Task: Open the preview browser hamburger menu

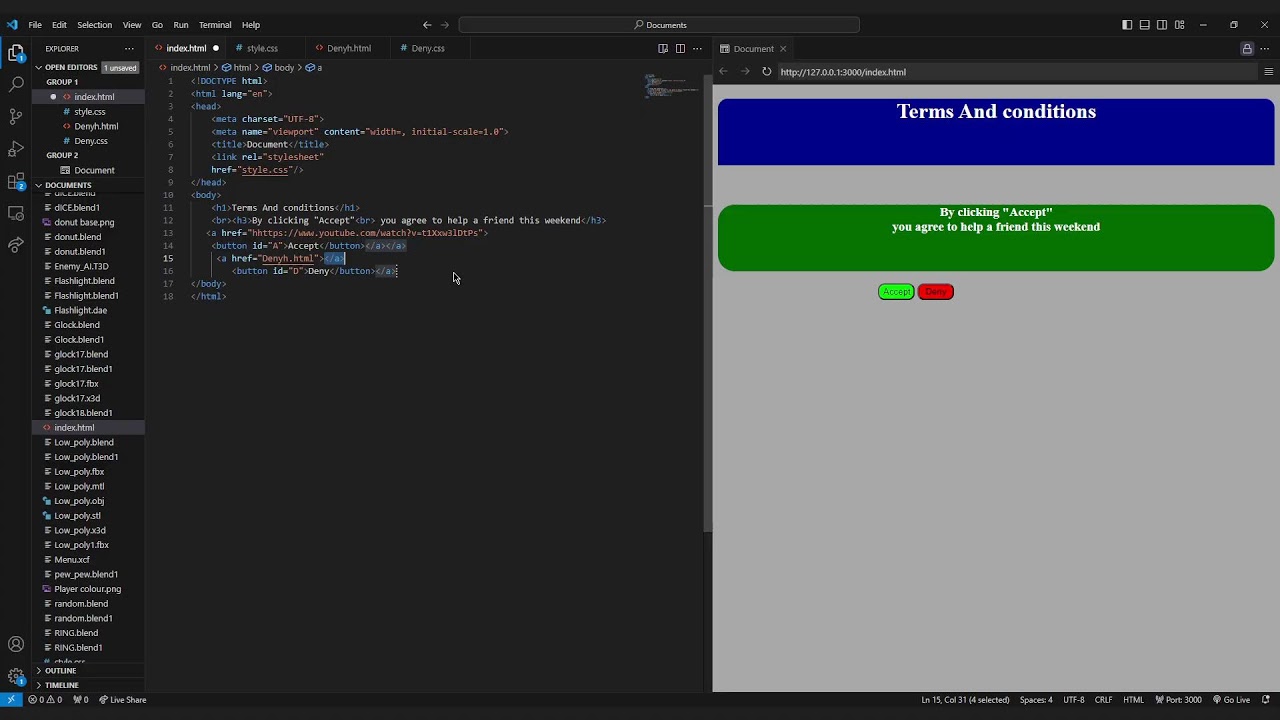Action: [x=1269, y=72]
